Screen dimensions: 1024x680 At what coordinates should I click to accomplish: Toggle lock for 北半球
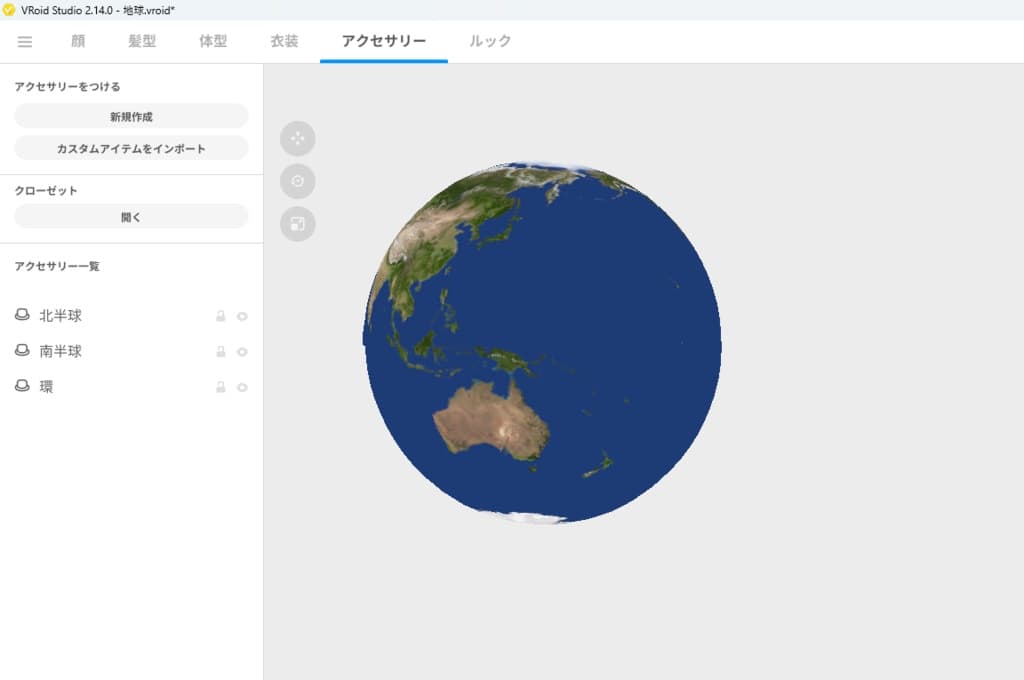pyautogui.click(x=221, y=316)
